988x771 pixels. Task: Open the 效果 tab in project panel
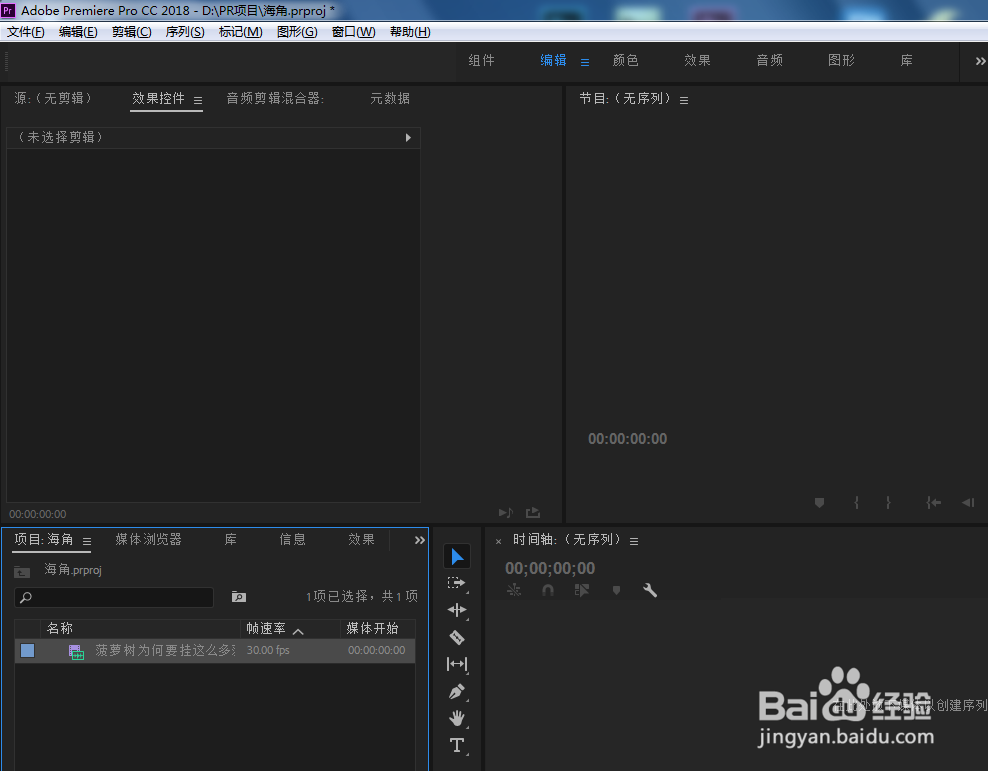(362, 539)
